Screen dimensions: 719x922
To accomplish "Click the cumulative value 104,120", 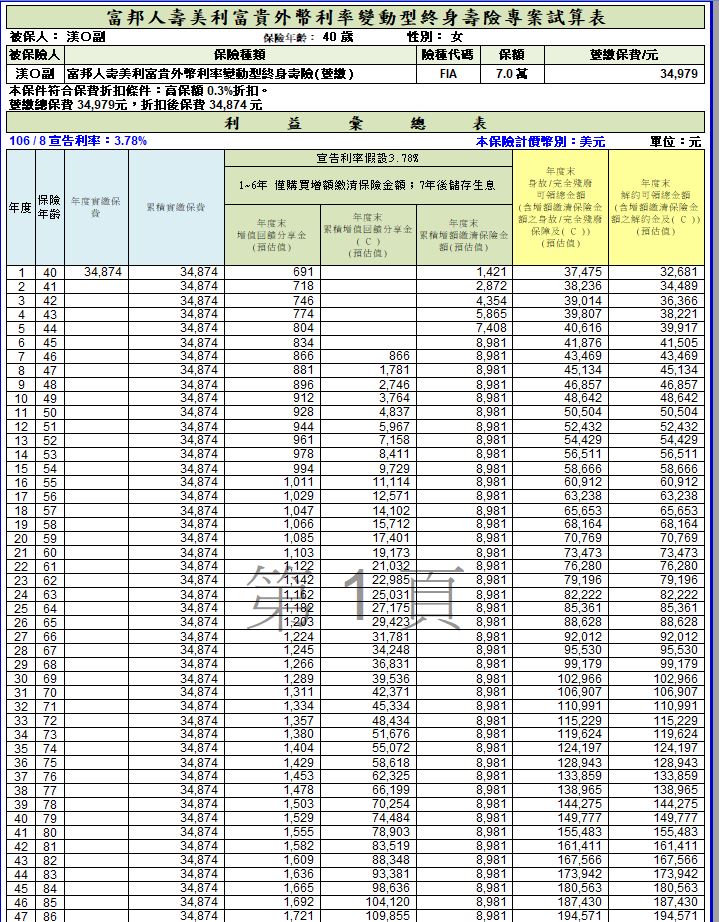I will tap(388, 903).
